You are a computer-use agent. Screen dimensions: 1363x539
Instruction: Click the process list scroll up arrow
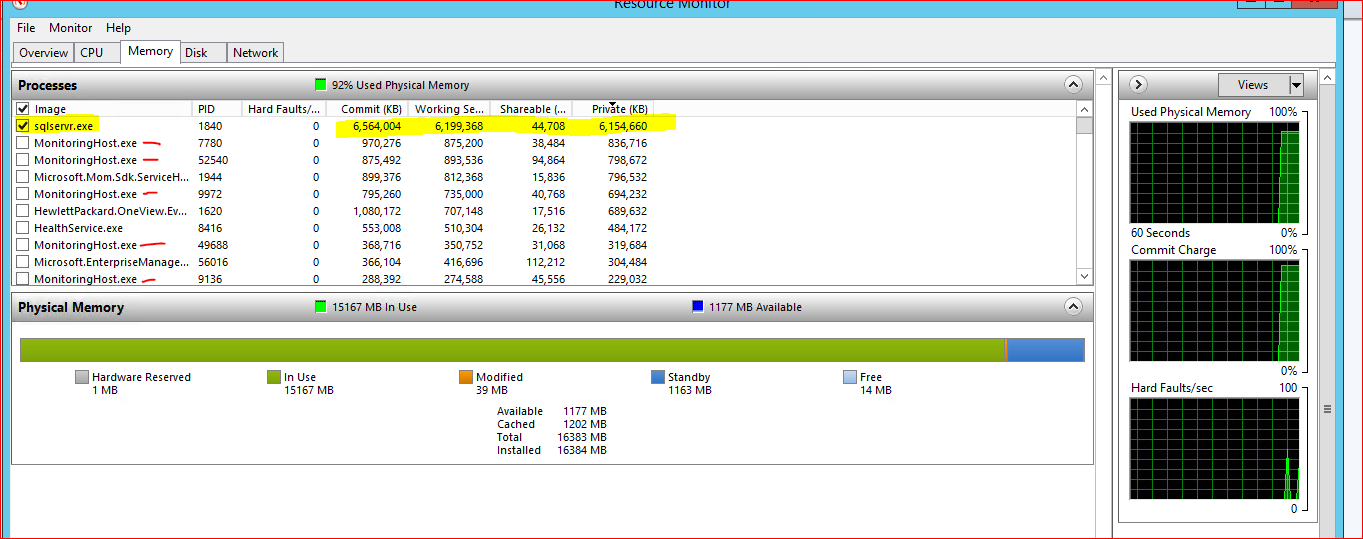click(x=1084, y=108)
